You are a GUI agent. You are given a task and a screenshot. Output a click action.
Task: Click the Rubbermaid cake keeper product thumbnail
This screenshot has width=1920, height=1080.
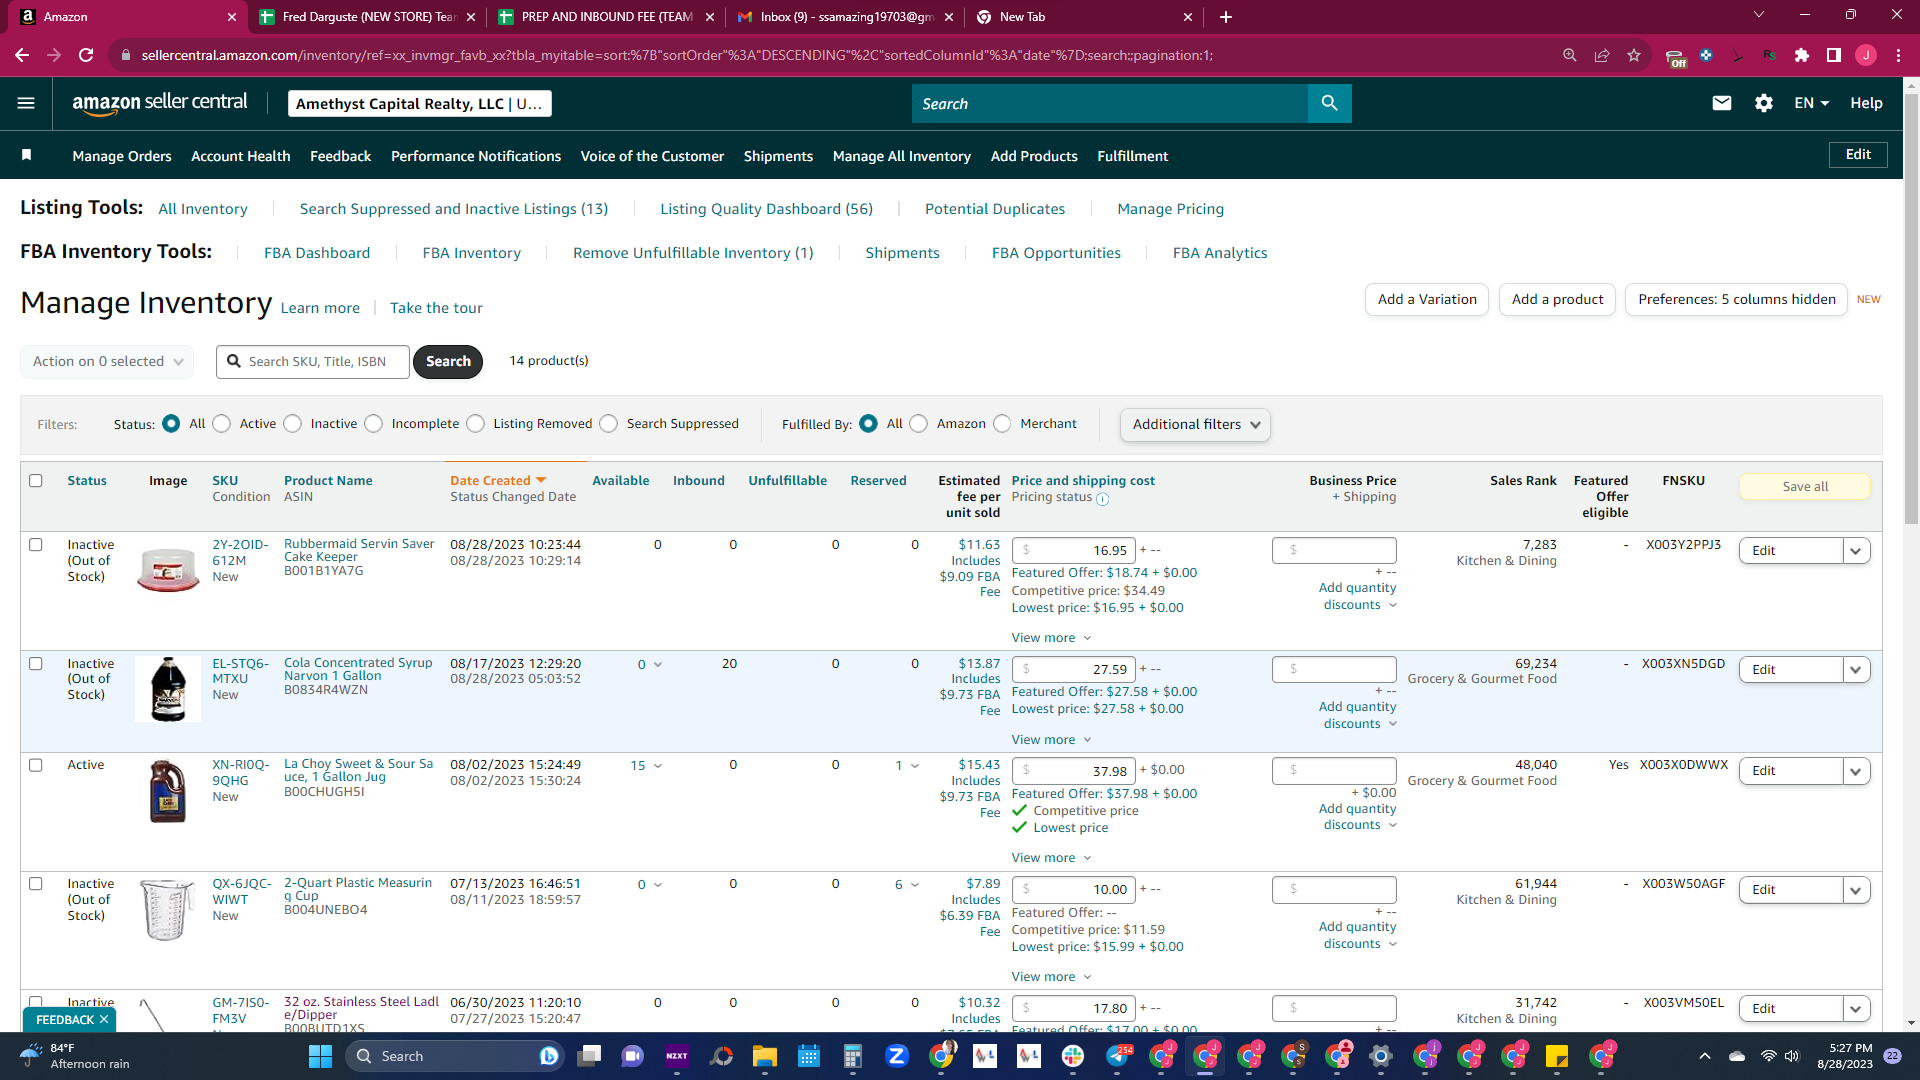click(168, 570)
